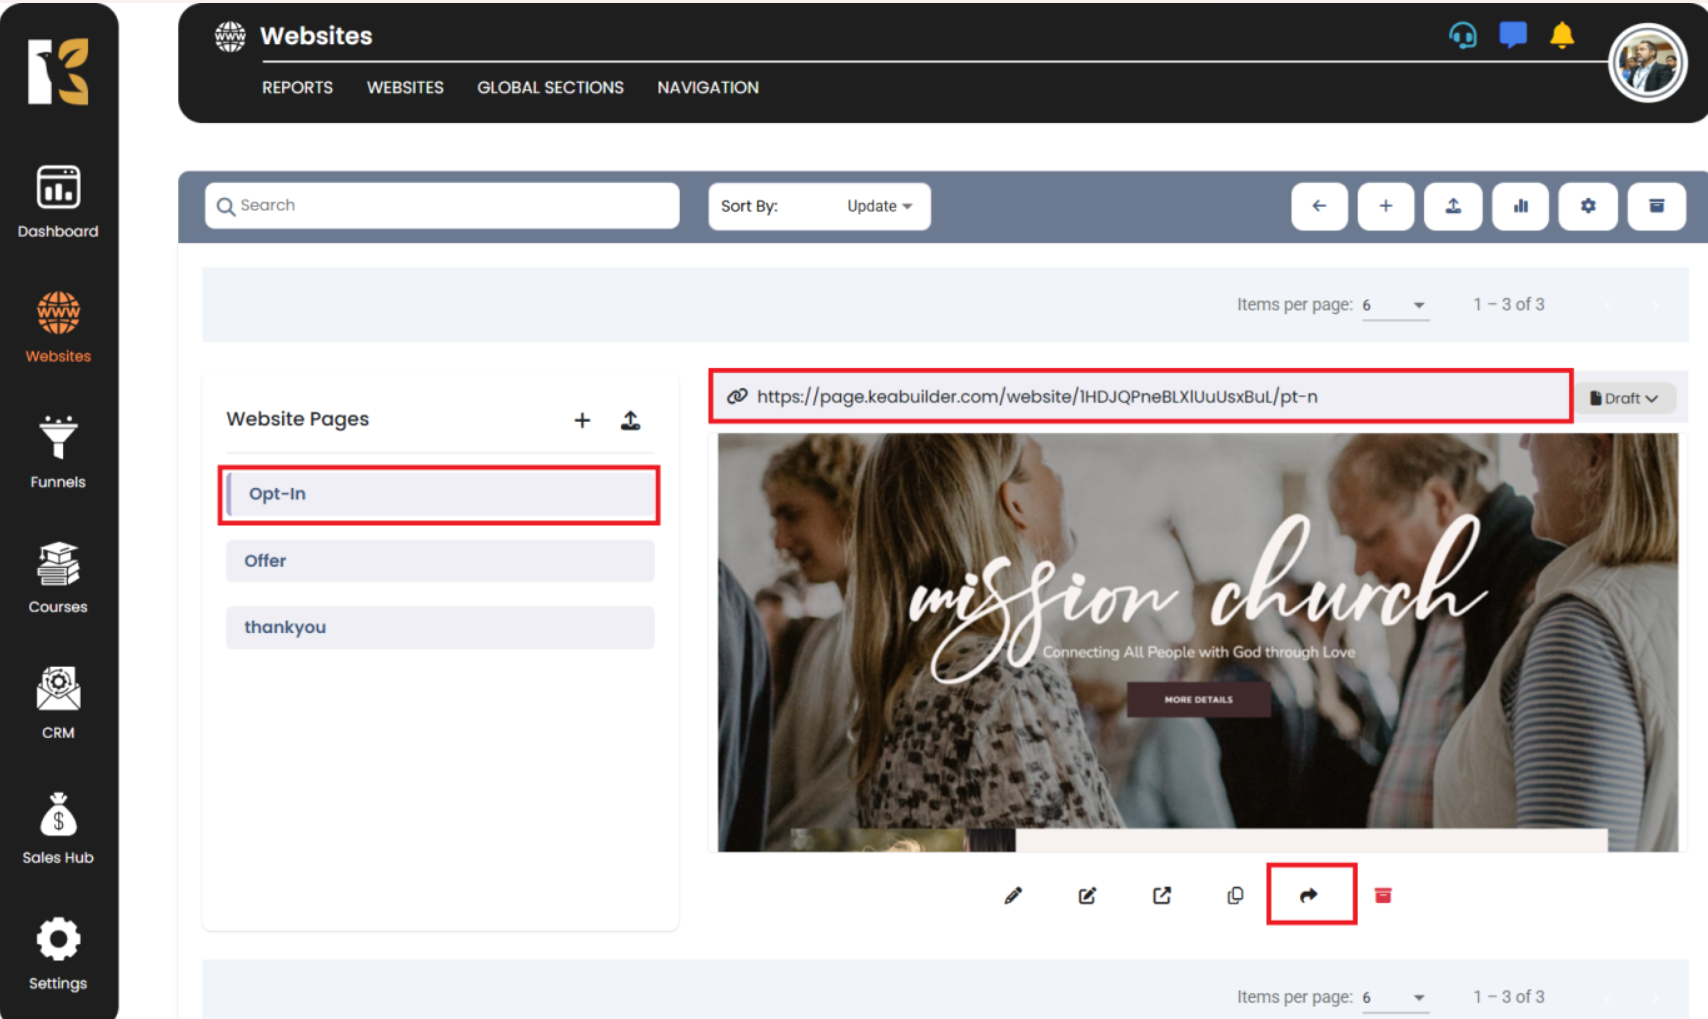Add a new page with plus icon in Website Pages

coord(582,420)
